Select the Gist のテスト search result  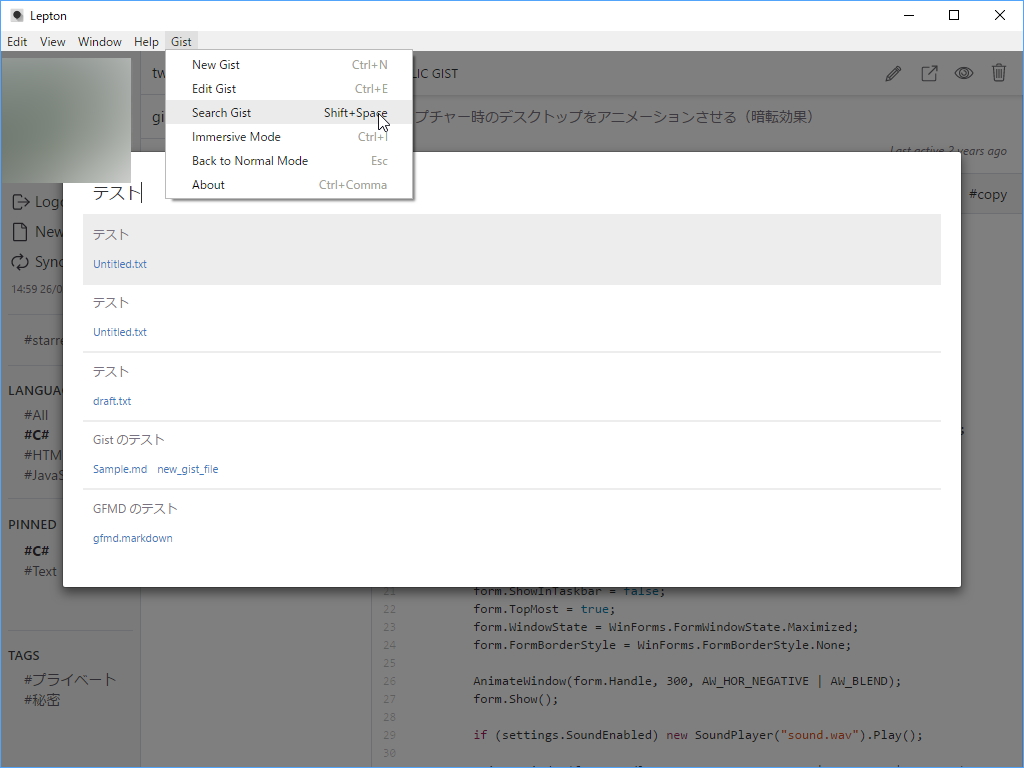pos(511,455)
